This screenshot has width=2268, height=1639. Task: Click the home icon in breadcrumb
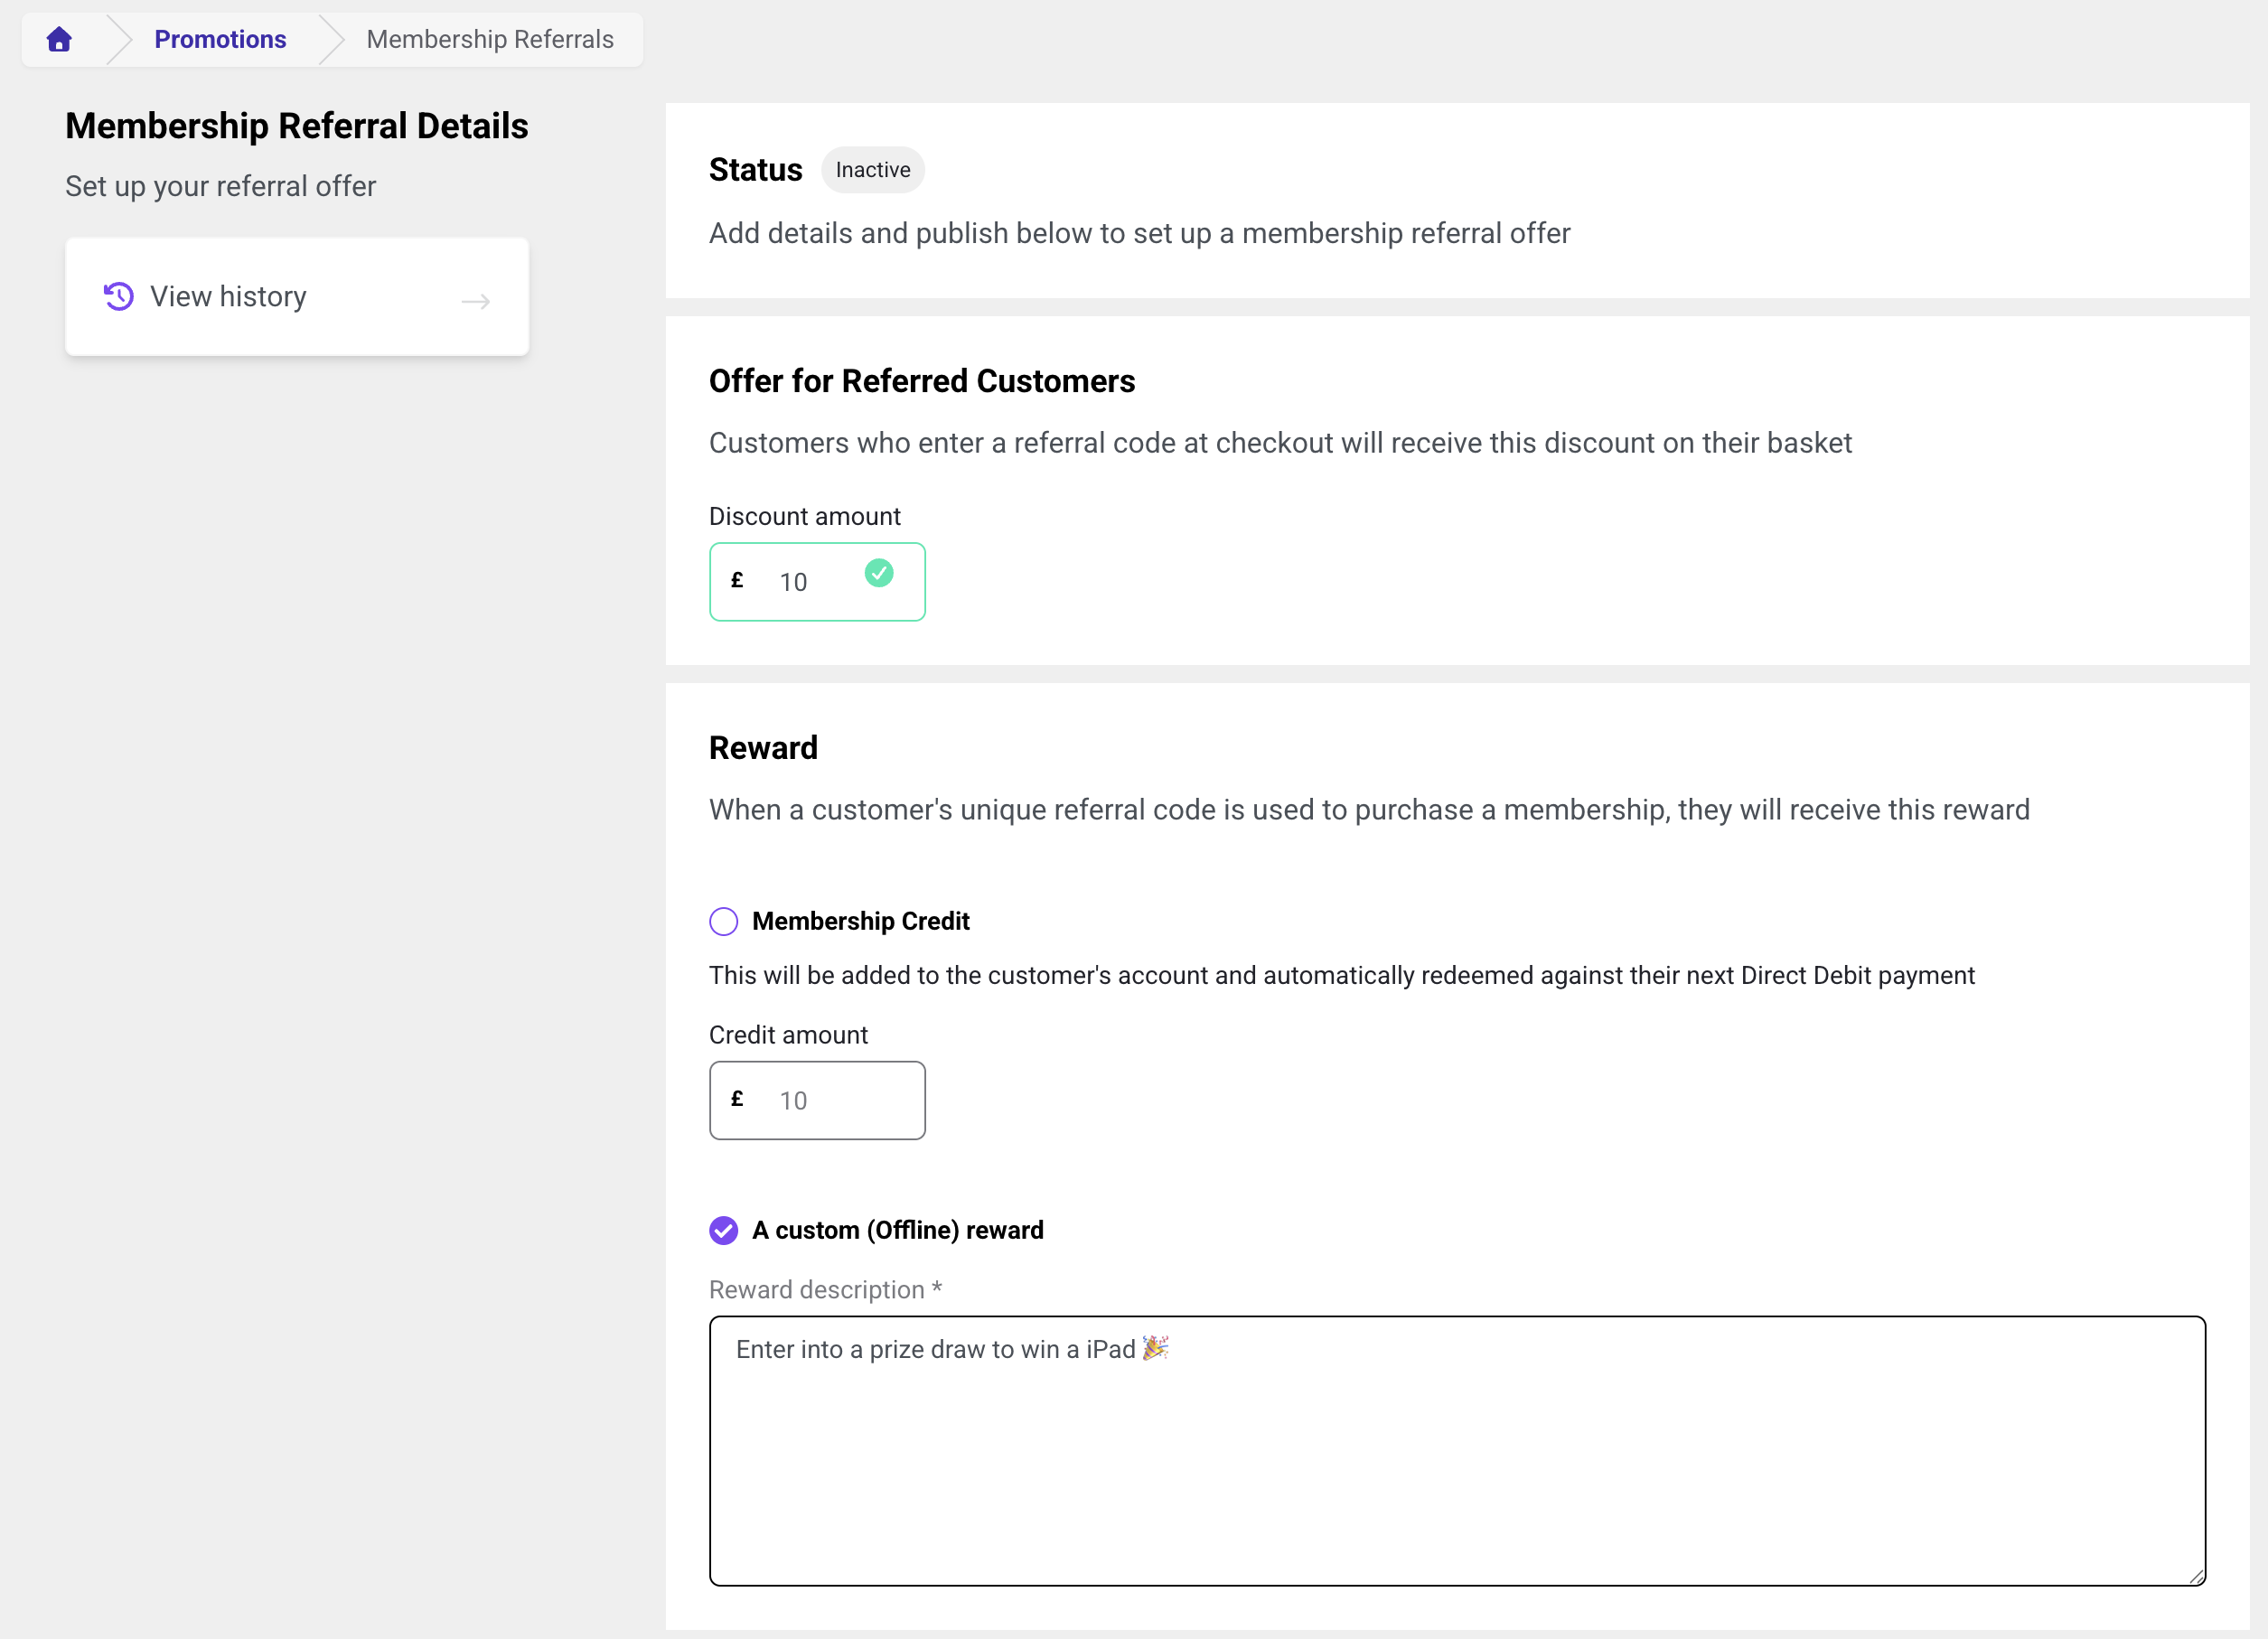click(x=59, y=39)
